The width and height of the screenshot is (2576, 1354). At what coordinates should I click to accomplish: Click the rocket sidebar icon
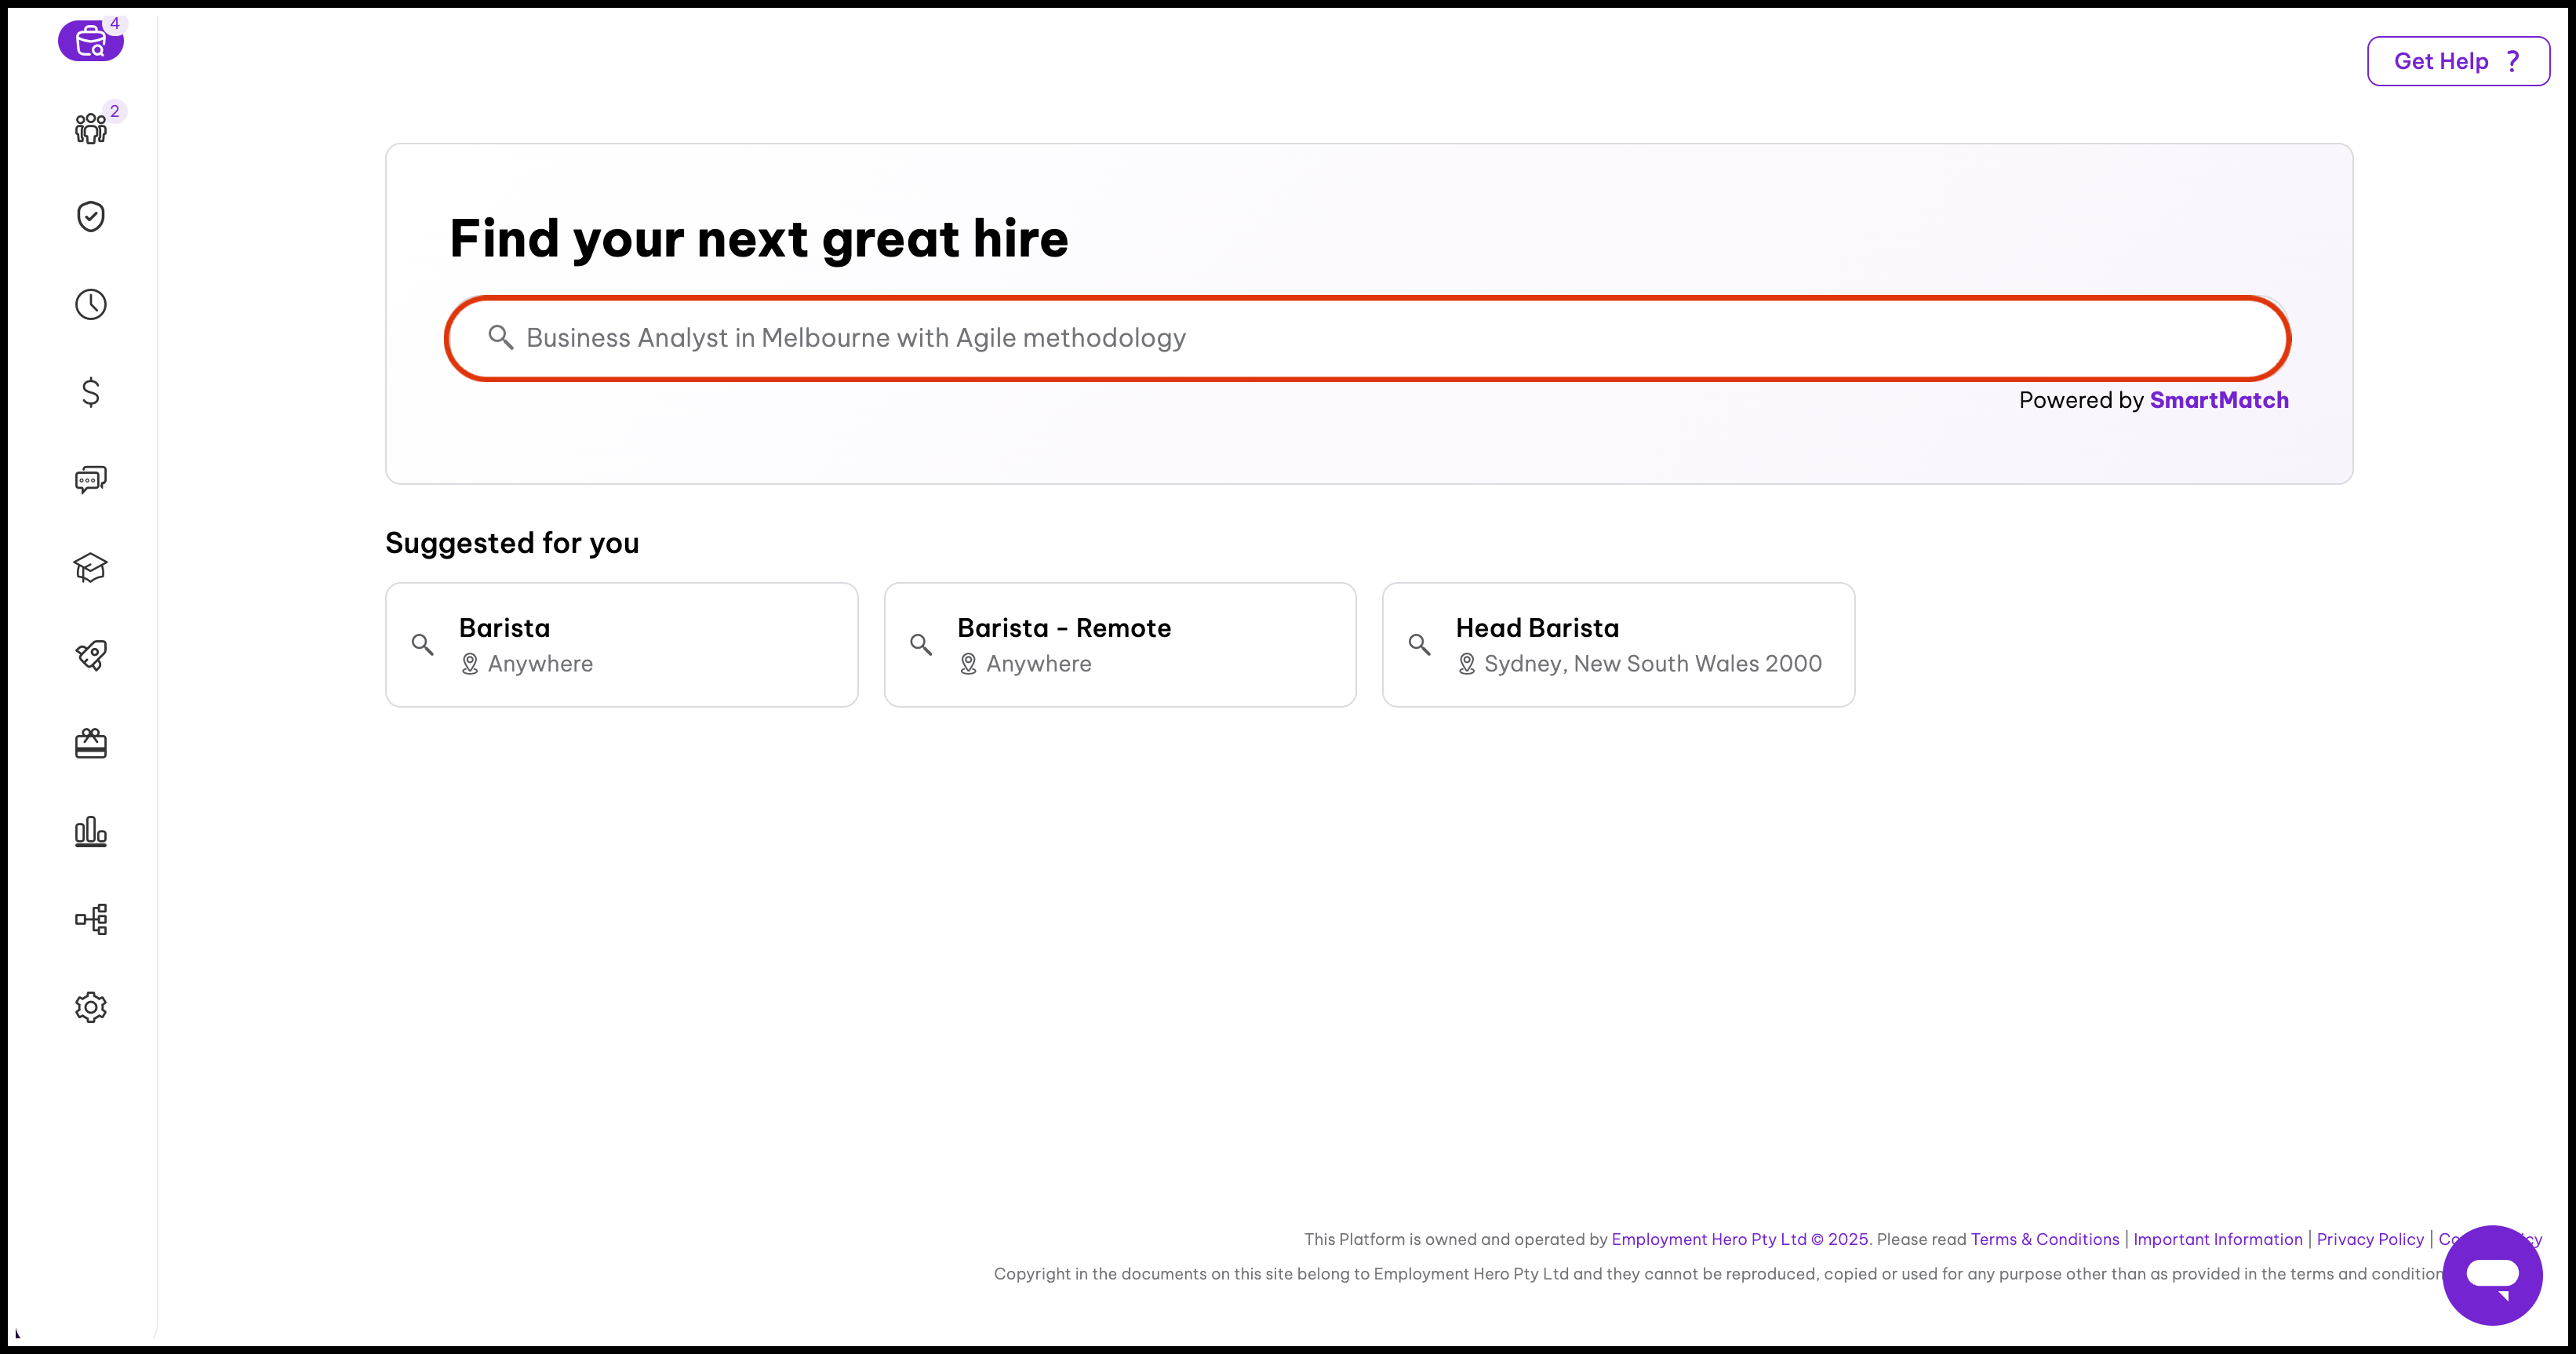pyautogui.click(x=90, y=655)
